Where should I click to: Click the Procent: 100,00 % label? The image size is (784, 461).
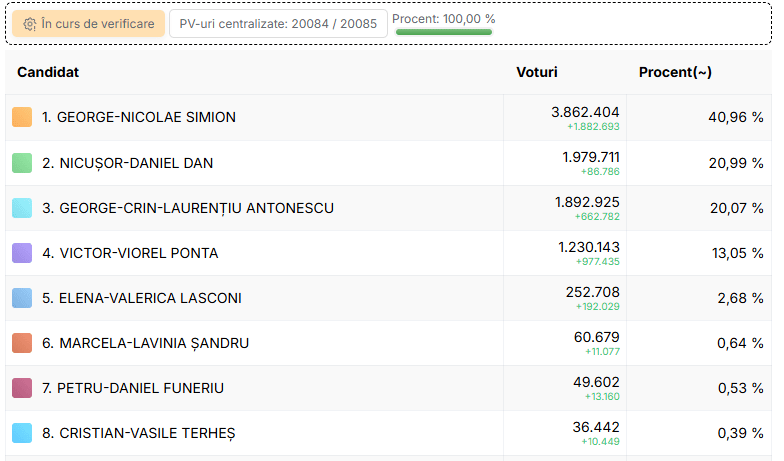444,19
